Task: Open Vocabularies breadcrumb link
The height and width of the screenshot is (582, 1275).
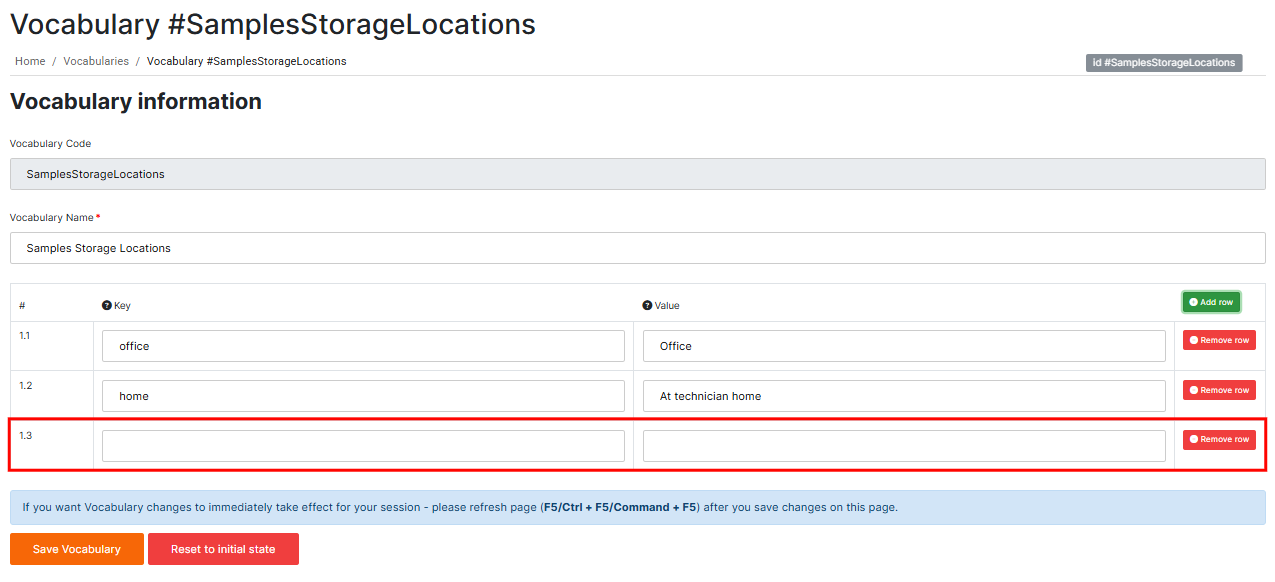Action: (96, 61)
